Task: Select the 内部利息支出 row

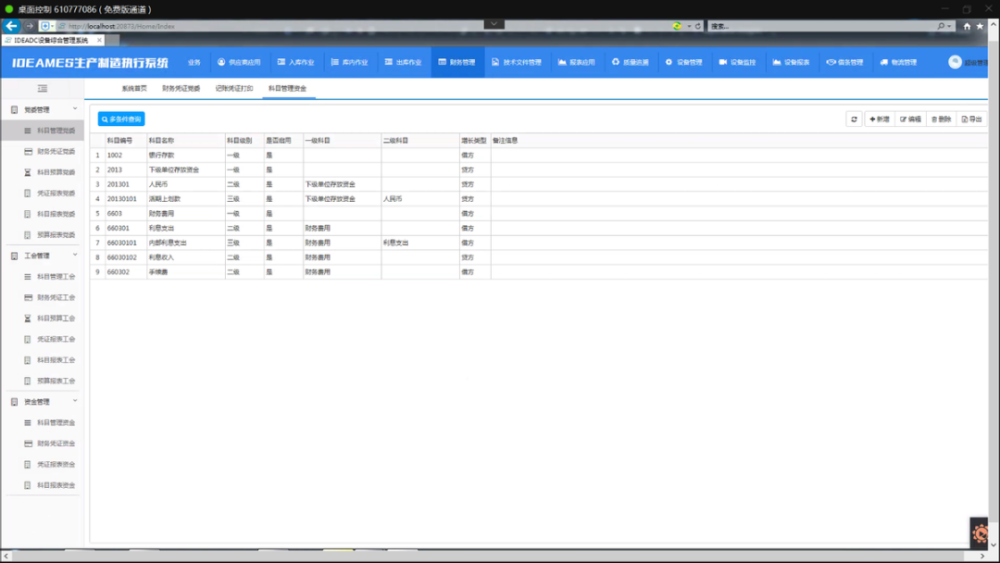Action: (539, 243)
